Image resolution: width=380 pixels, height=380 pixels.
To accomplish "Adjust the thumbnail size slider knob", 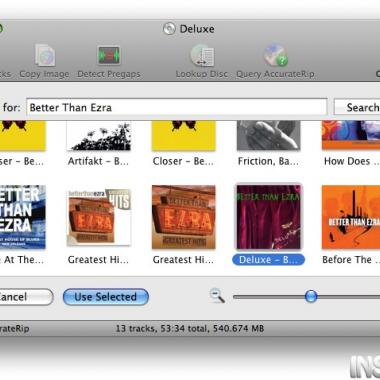I will [x=311, y=296].
